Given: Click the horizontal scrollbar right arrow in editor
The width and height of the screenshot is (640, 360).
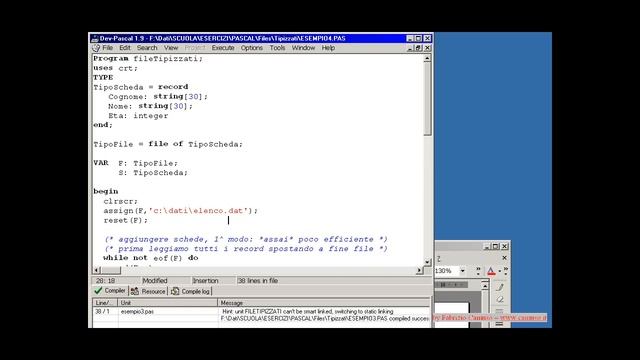Looking at the screenshot, I should coord(419,270).
